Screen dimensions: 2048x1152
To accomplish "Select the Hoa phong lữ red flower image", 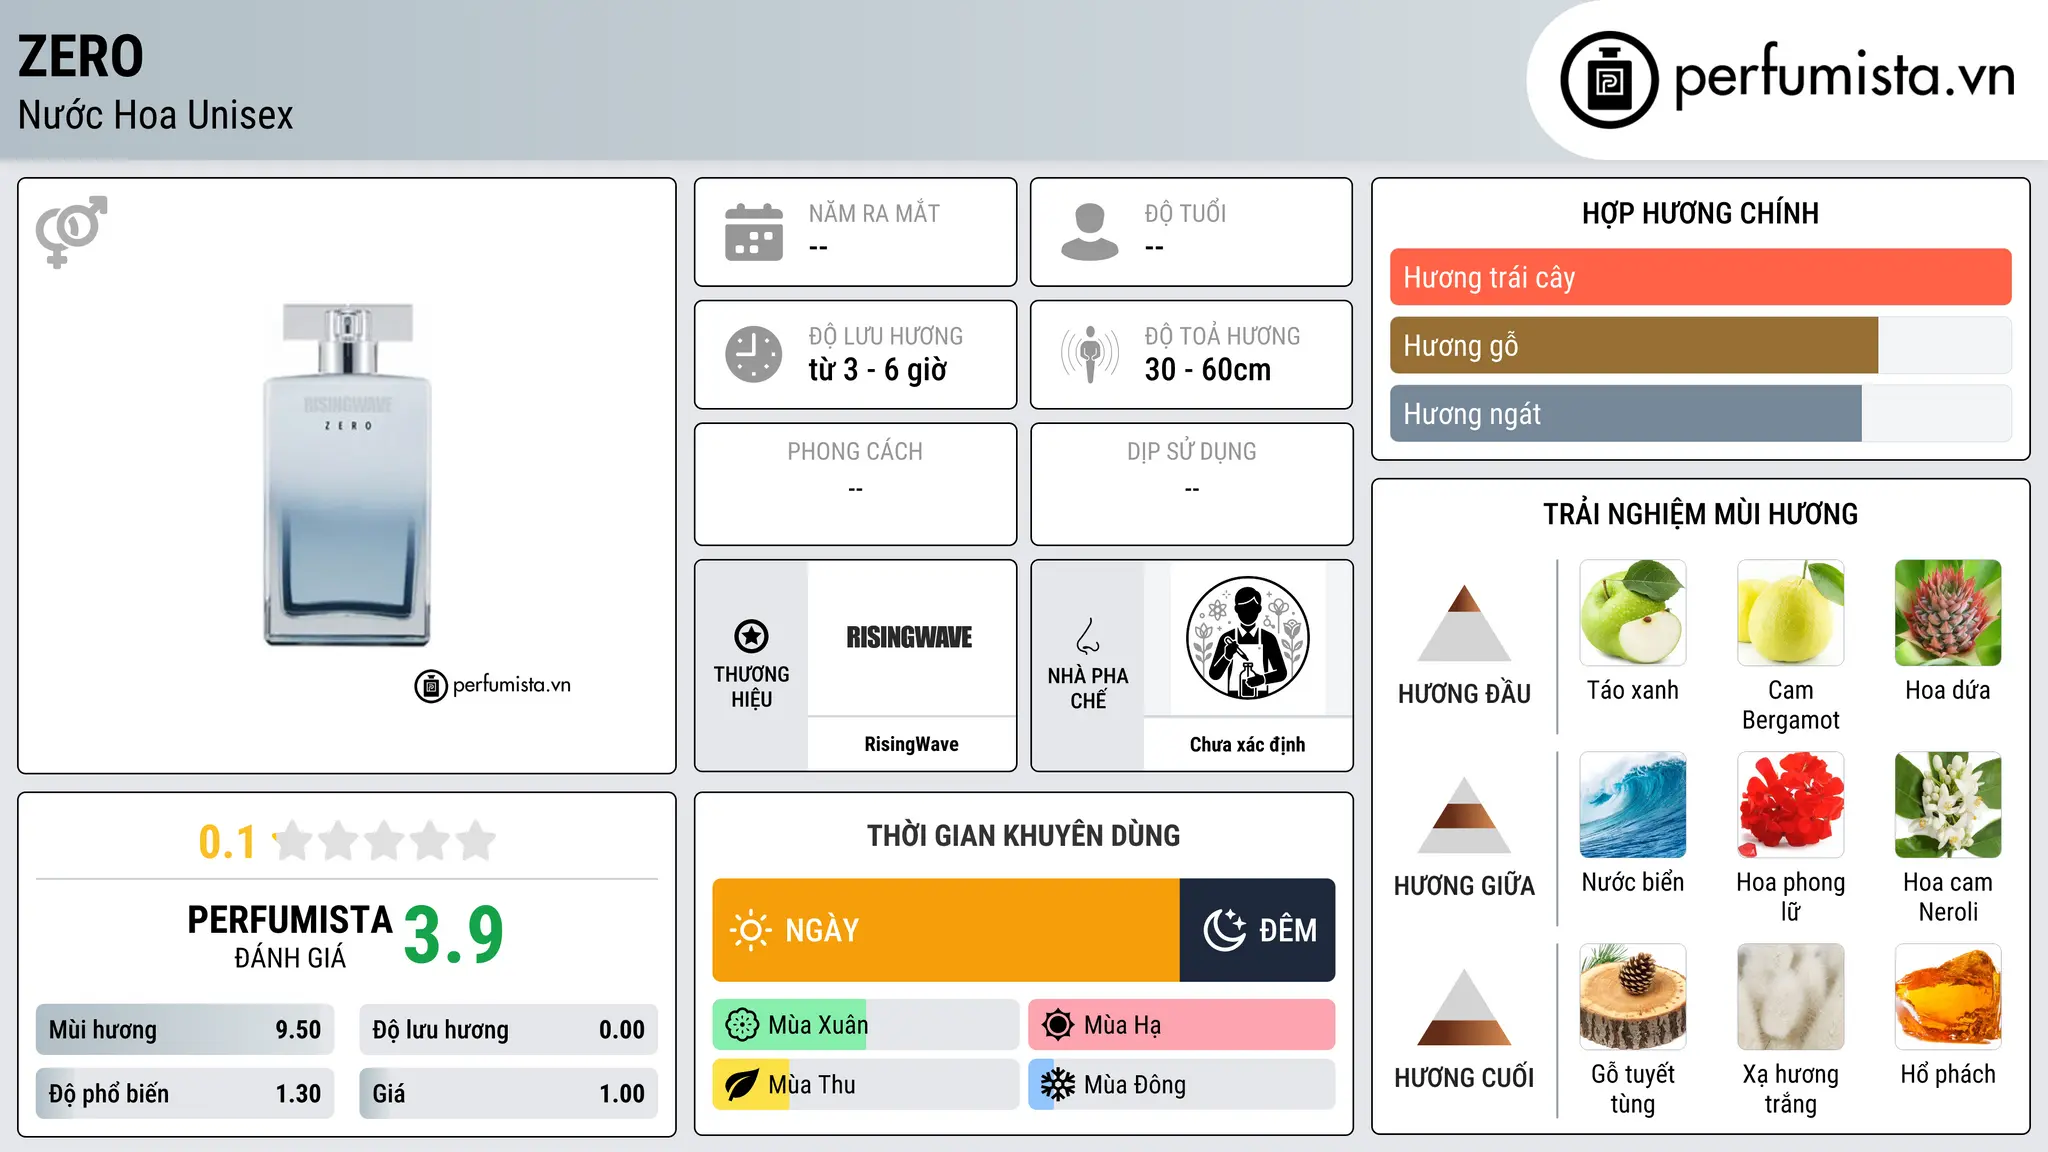I will pos(1790,804).
